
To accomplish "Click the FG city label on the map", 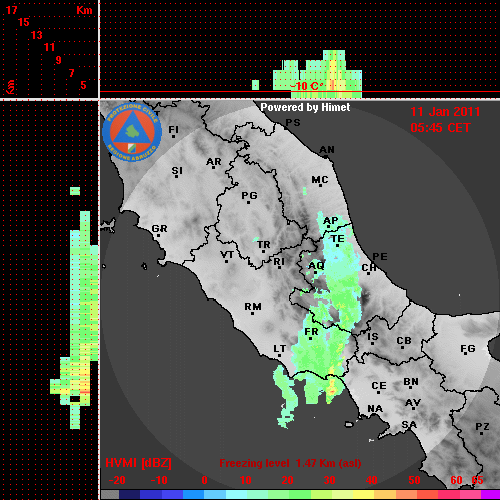I will click(x=468, y=349).
